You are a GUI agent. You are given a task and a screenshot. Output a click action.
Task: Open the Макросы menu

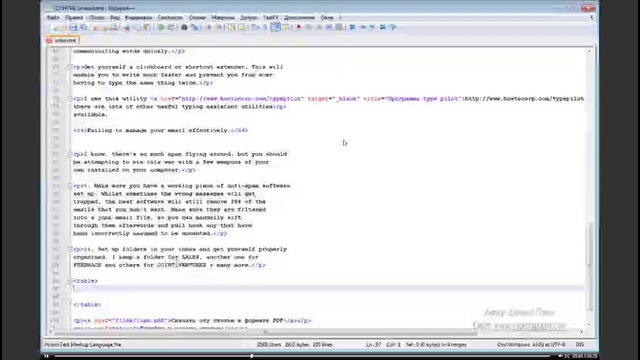tap(223, 18)
